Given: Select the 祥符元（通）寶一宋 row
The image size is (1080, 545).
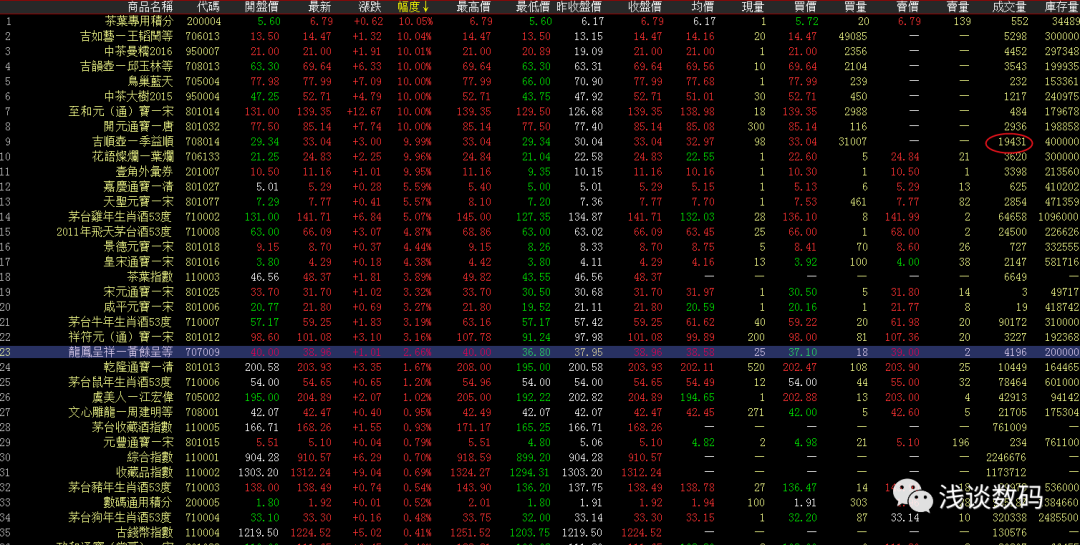Looking at the screenshot, I should tap(540, 337).
